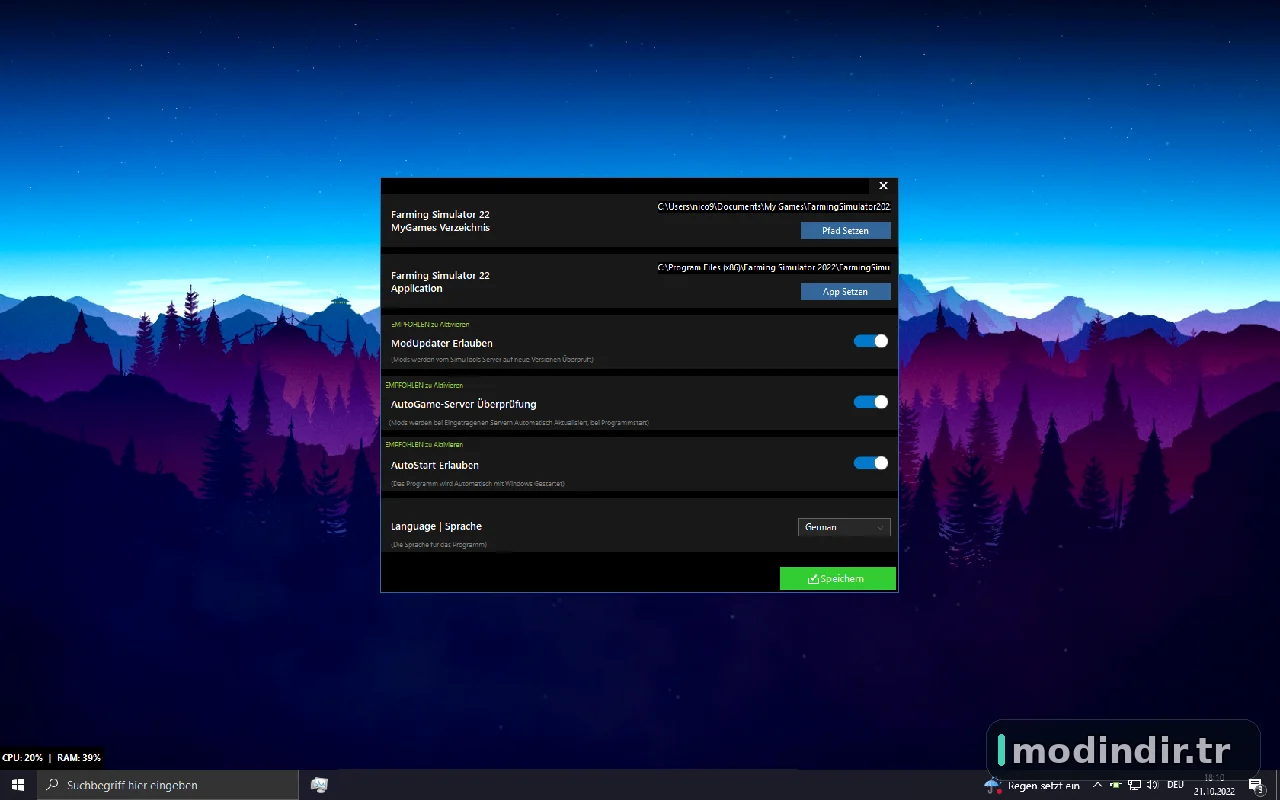1280x800 pixels.
Task: Open the pinned taskbar application icon
Action: click(320, 785)
